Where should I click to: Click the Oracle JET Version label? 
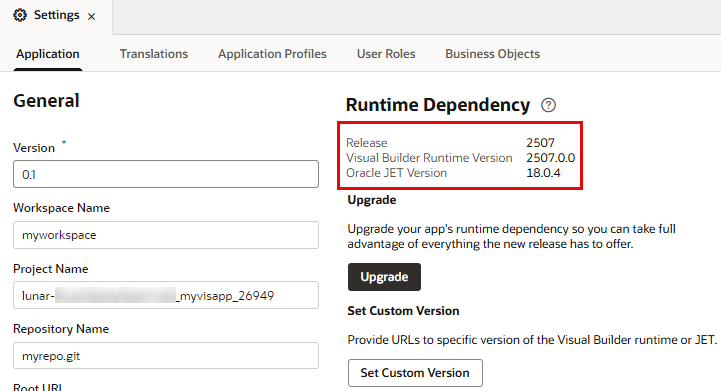(396, 173)
